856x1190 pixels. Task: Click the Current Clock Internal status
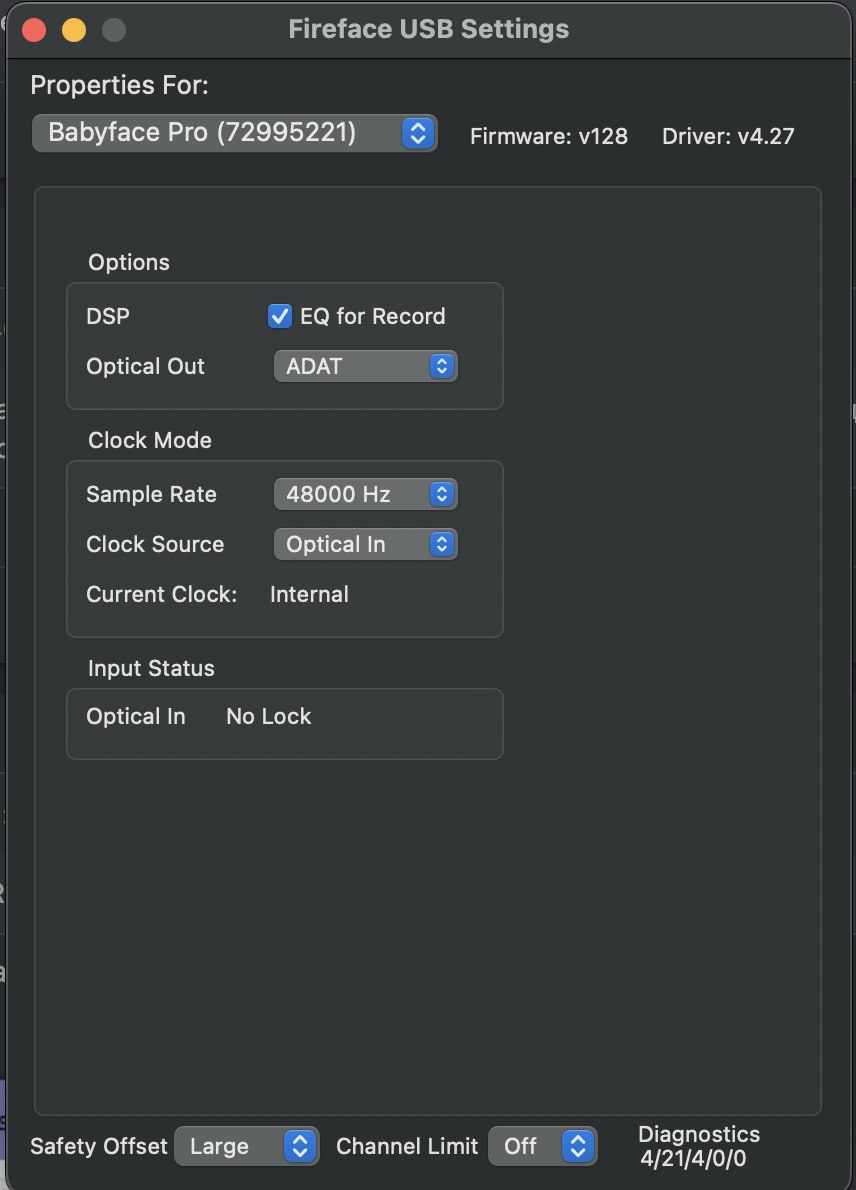[309, 594]
